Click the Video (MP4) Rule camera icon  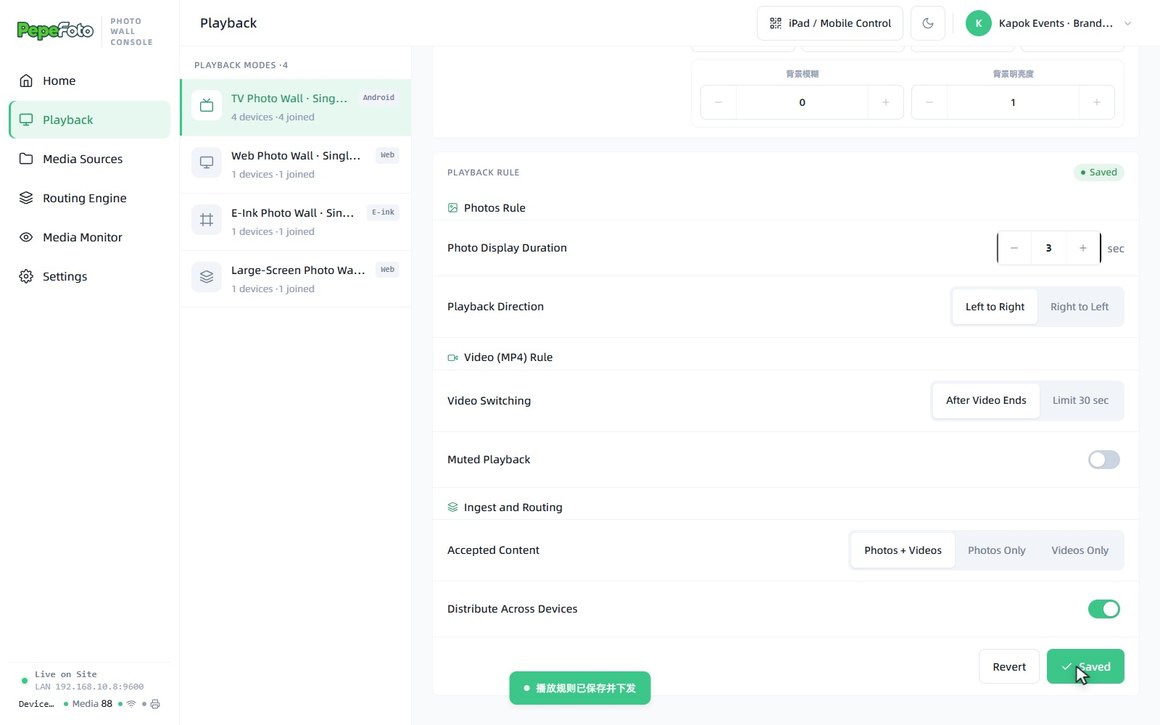(x=453, y=358)
